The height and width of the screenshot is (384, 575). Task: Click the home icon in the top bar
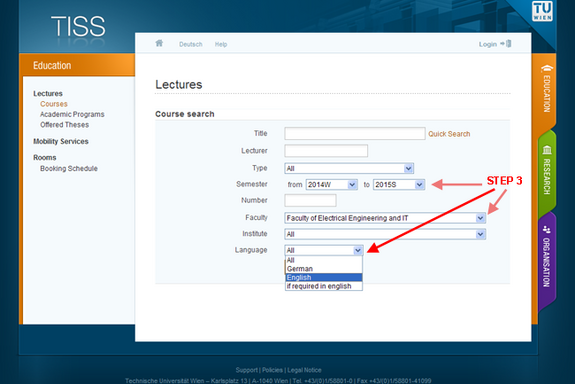click(159, 43)
